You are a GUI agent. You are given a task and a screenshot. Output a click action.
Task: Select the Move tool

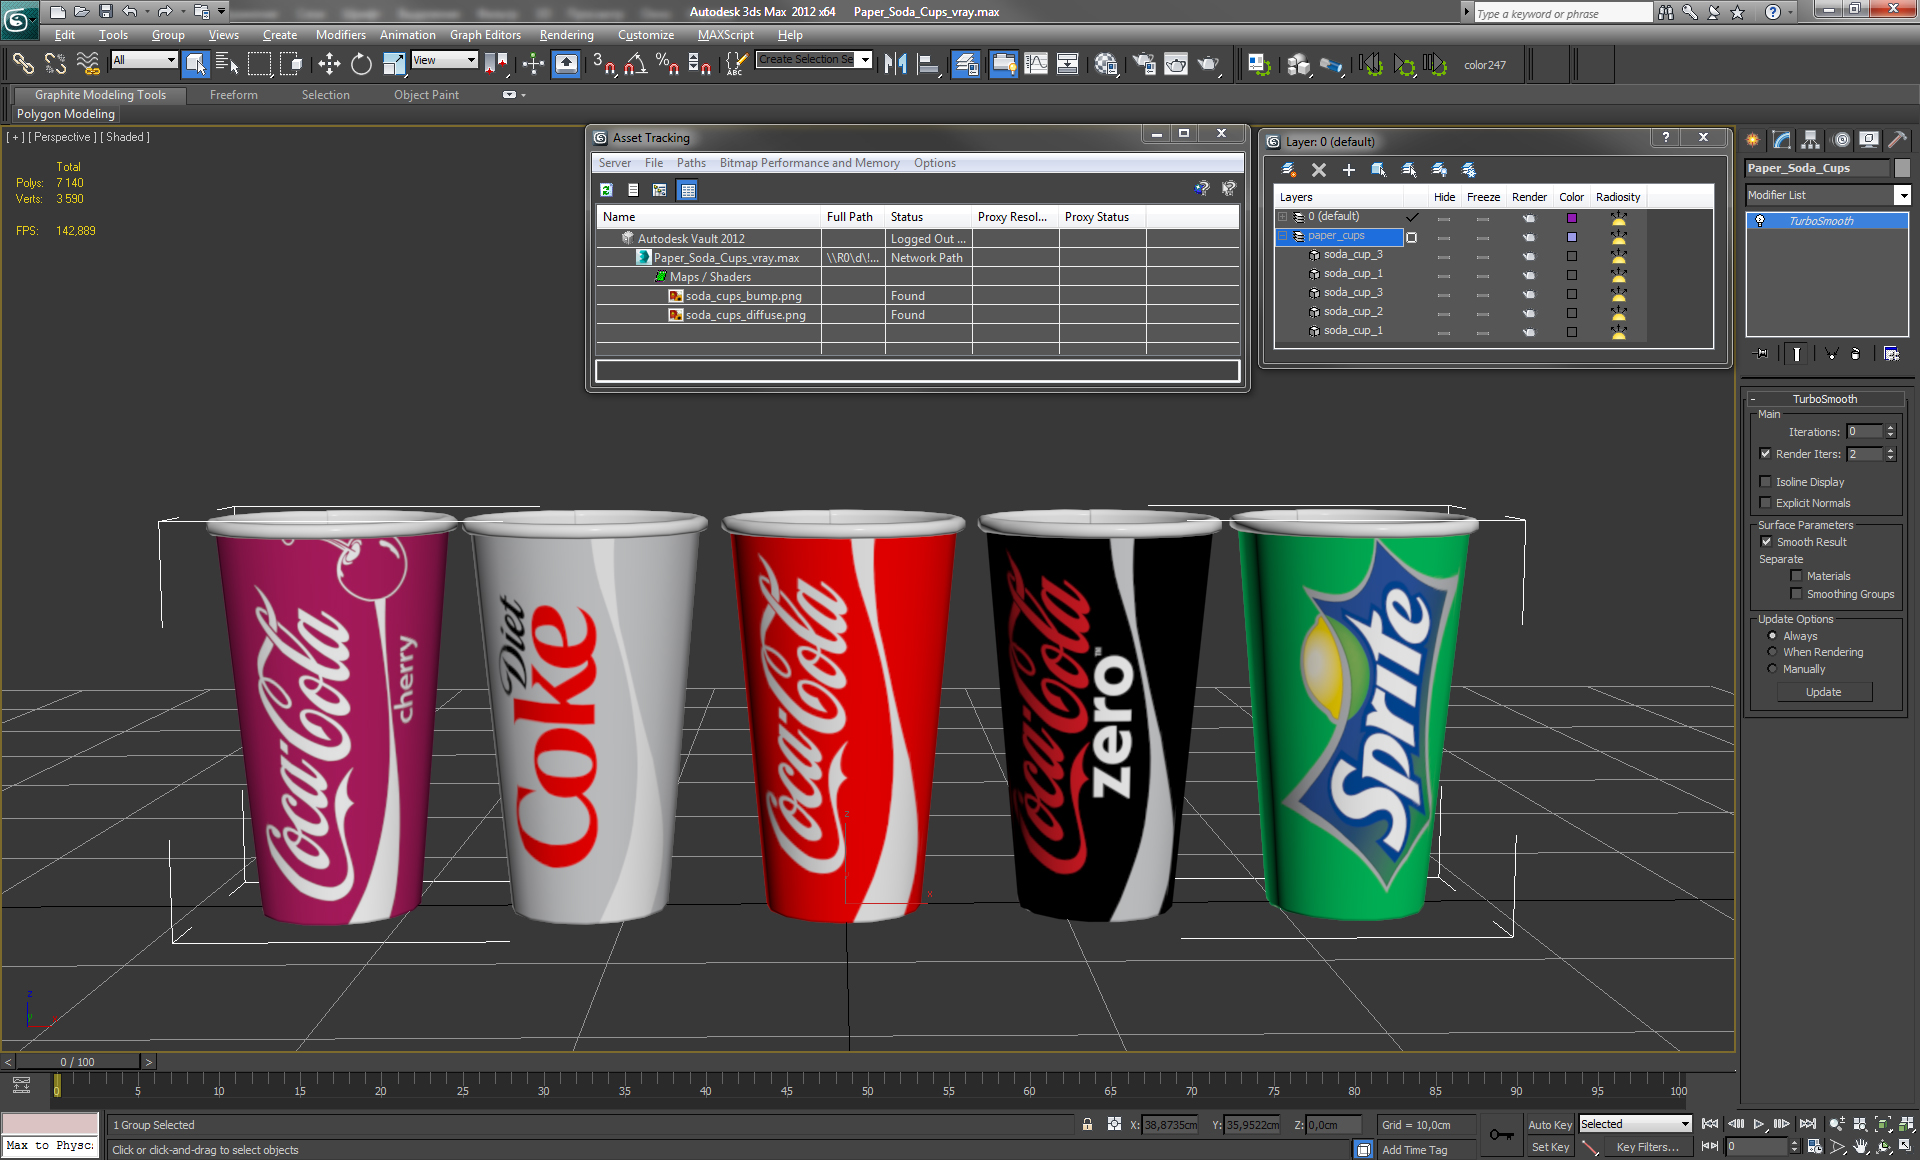329,64
